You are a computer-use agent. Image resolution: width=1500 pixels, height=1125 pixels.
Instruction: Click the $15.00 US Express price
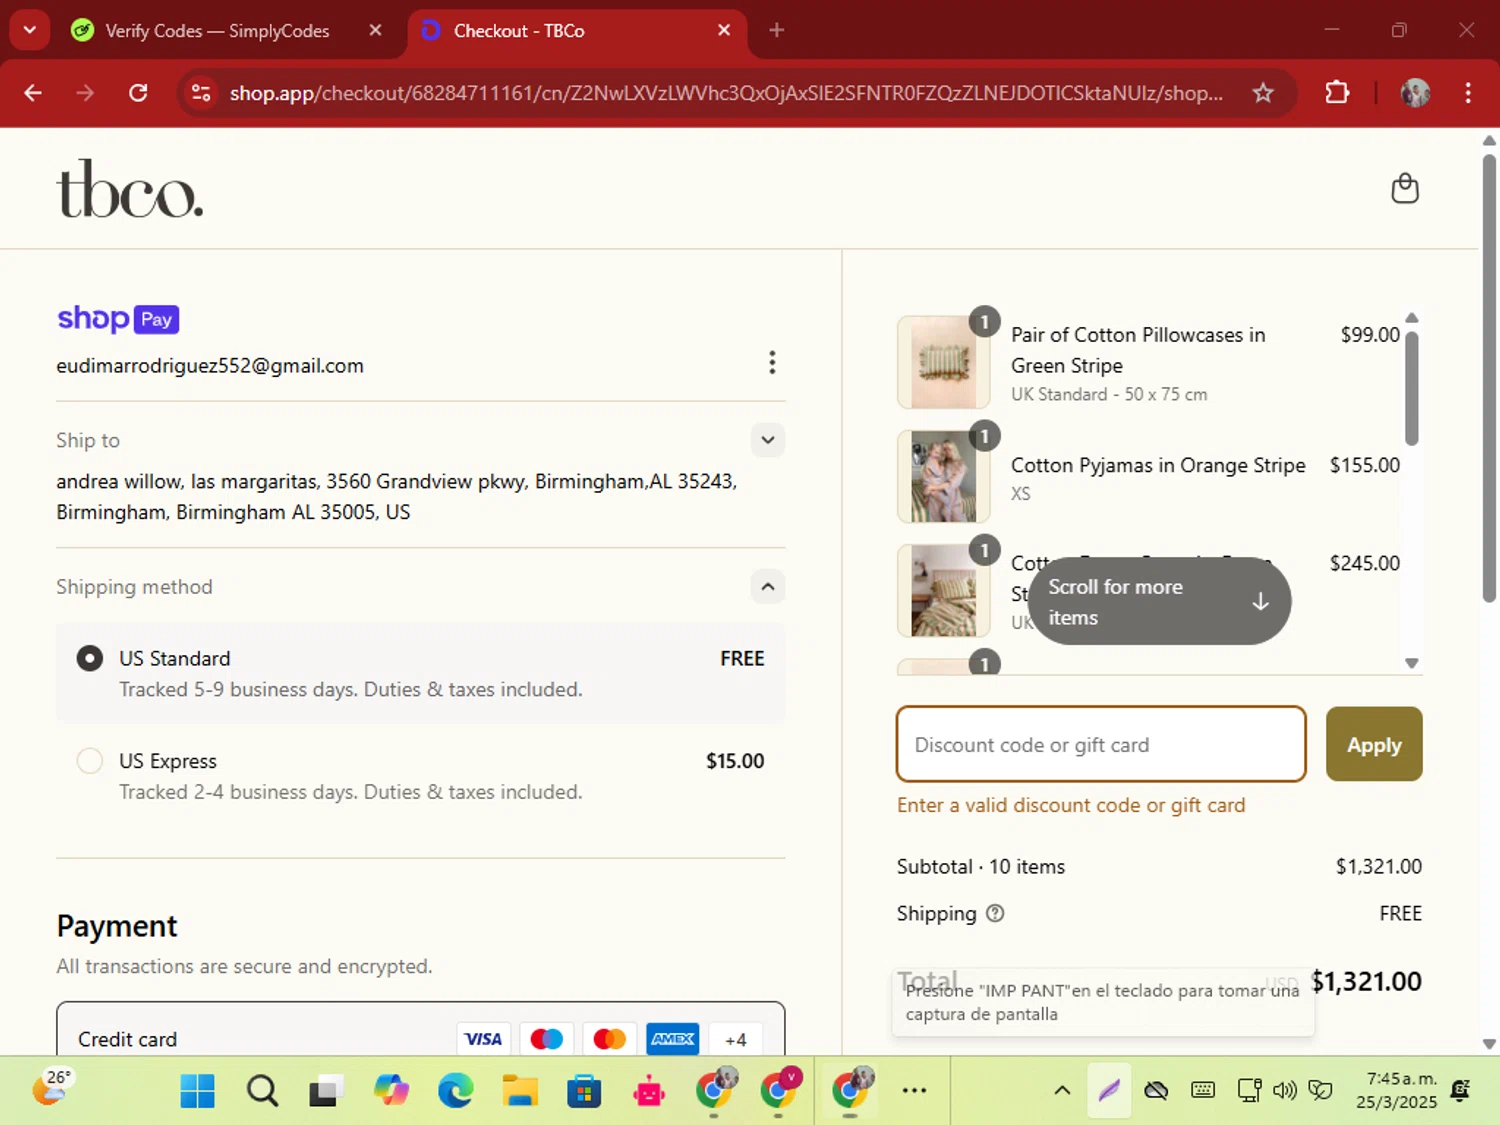click(x=735, y=761)
